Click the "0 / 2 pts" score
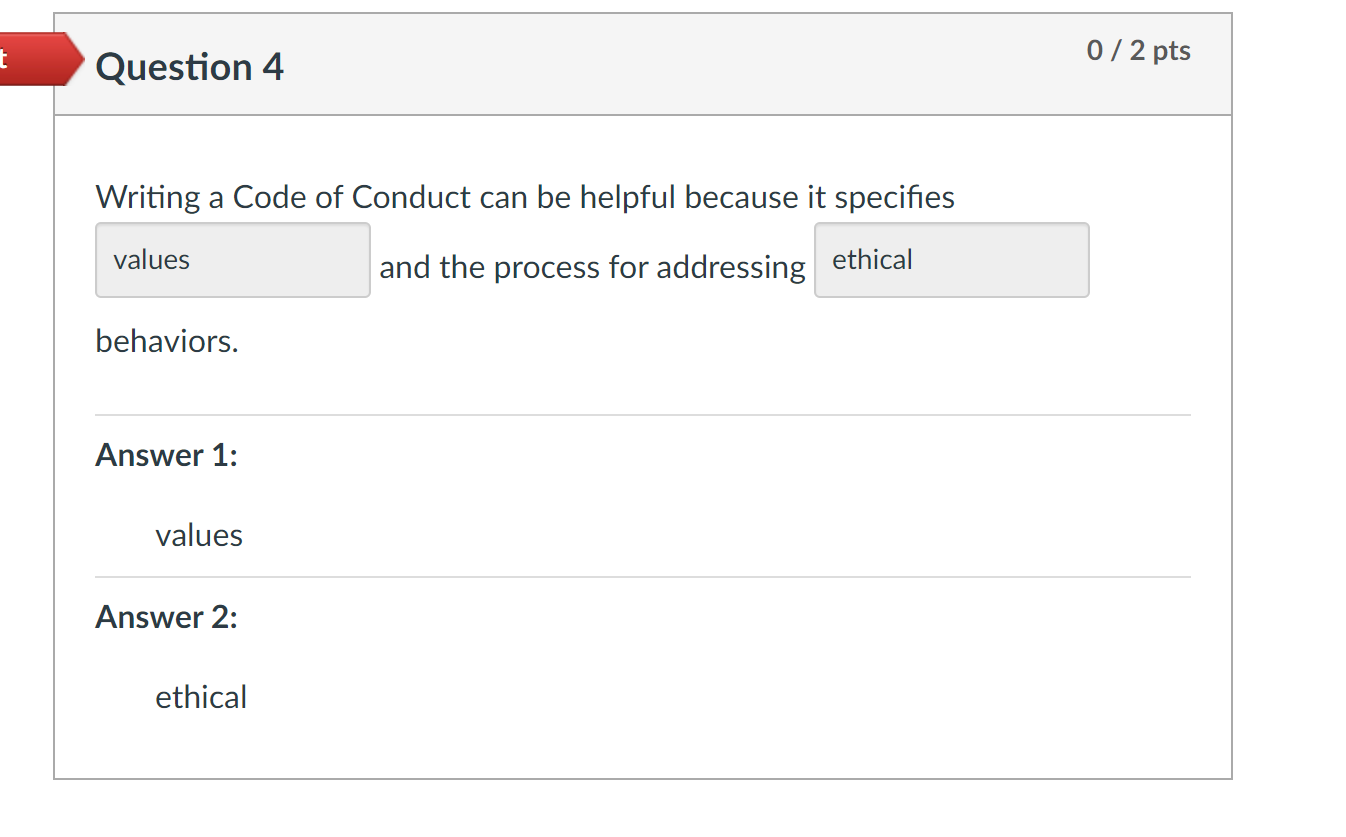The height and width of the screenshot is (837, 1346). (1139, 50)
